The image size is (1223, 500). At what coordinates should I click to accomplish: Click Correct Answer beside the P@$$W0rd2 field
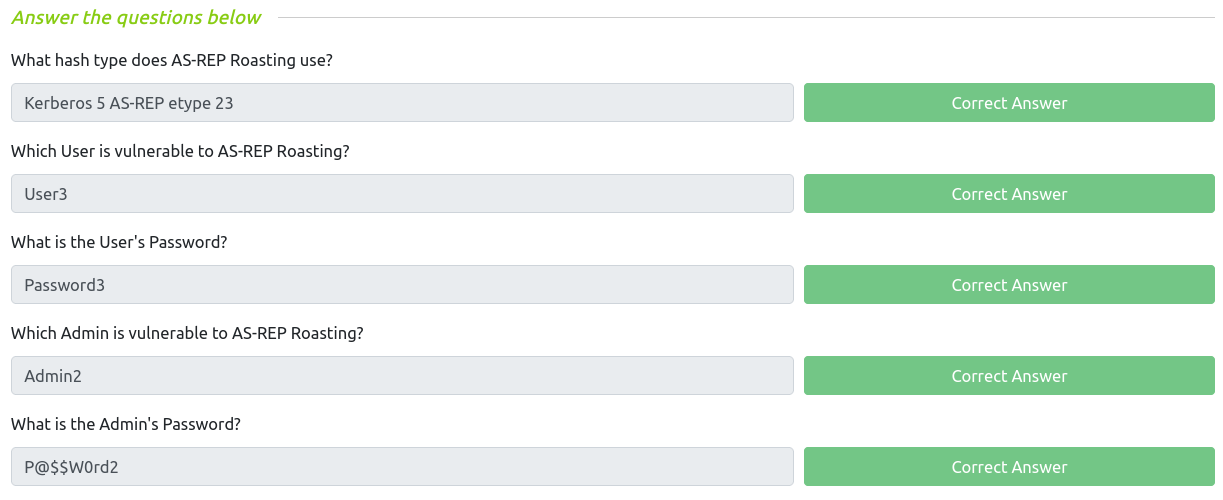[x=1009, y=467]
